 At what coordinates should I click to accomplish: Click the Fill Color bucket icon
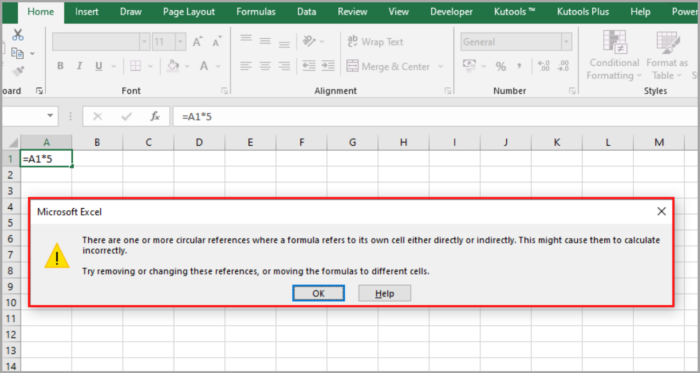coord(173,66)
